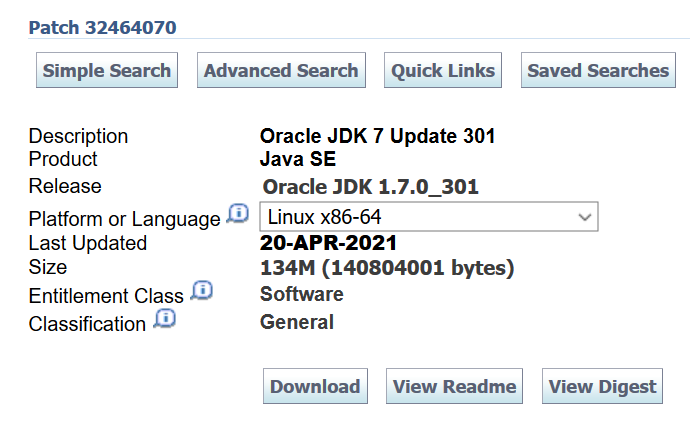Viewport: 700px width, 426px height.
Task: Click the Platform or Language info icon
Action: [237, 214]
